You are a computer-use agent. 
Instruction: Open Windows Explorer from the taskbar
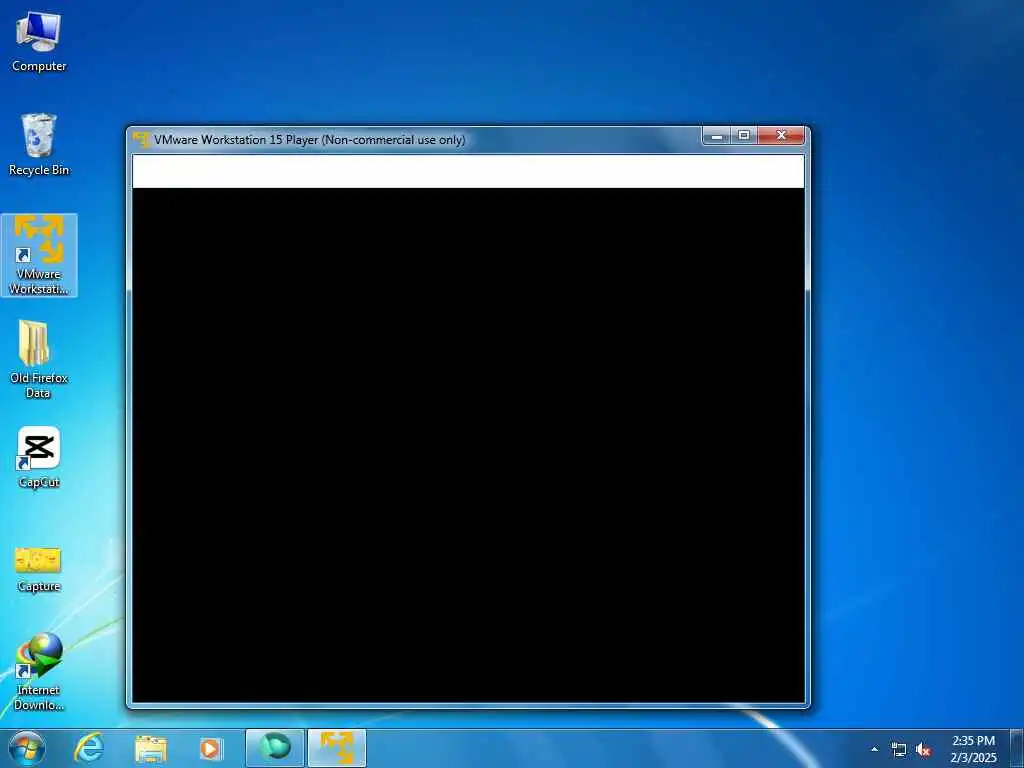tap(151, 749)
